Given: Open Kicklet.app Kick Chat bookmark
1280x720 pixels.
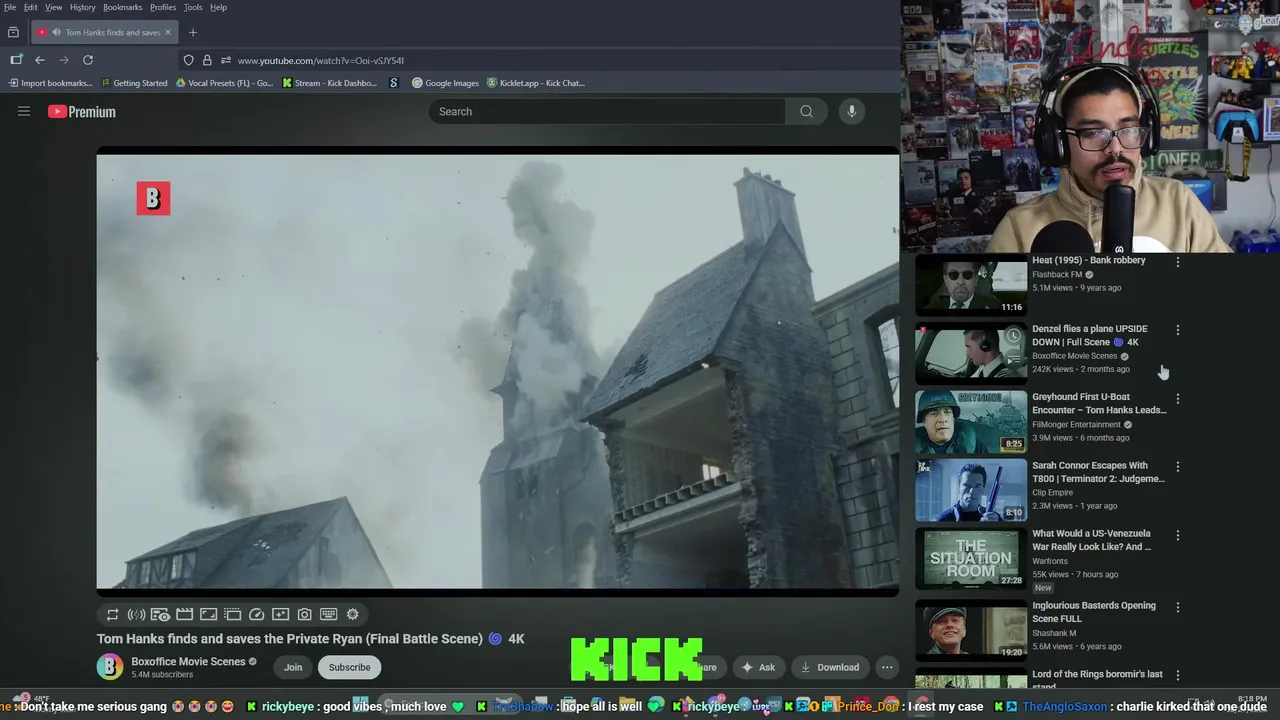Looking at the screenshot, I should [x=536, y=83].
